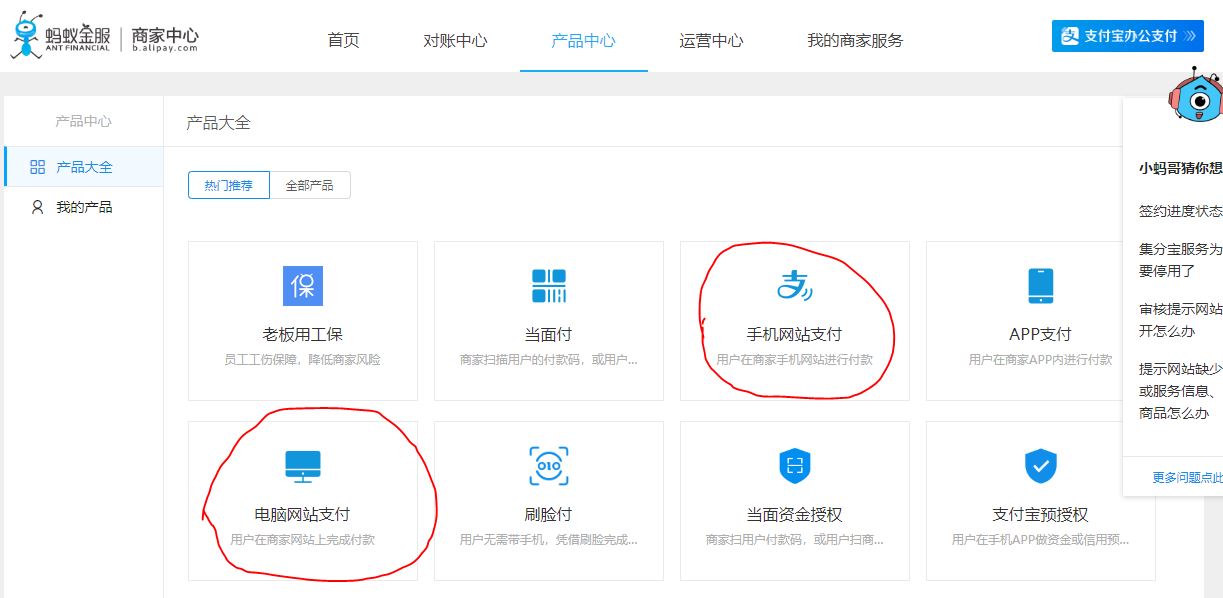Click the 老板用工保 product title
1223x598 pixels.
click(x=302, y=334)
